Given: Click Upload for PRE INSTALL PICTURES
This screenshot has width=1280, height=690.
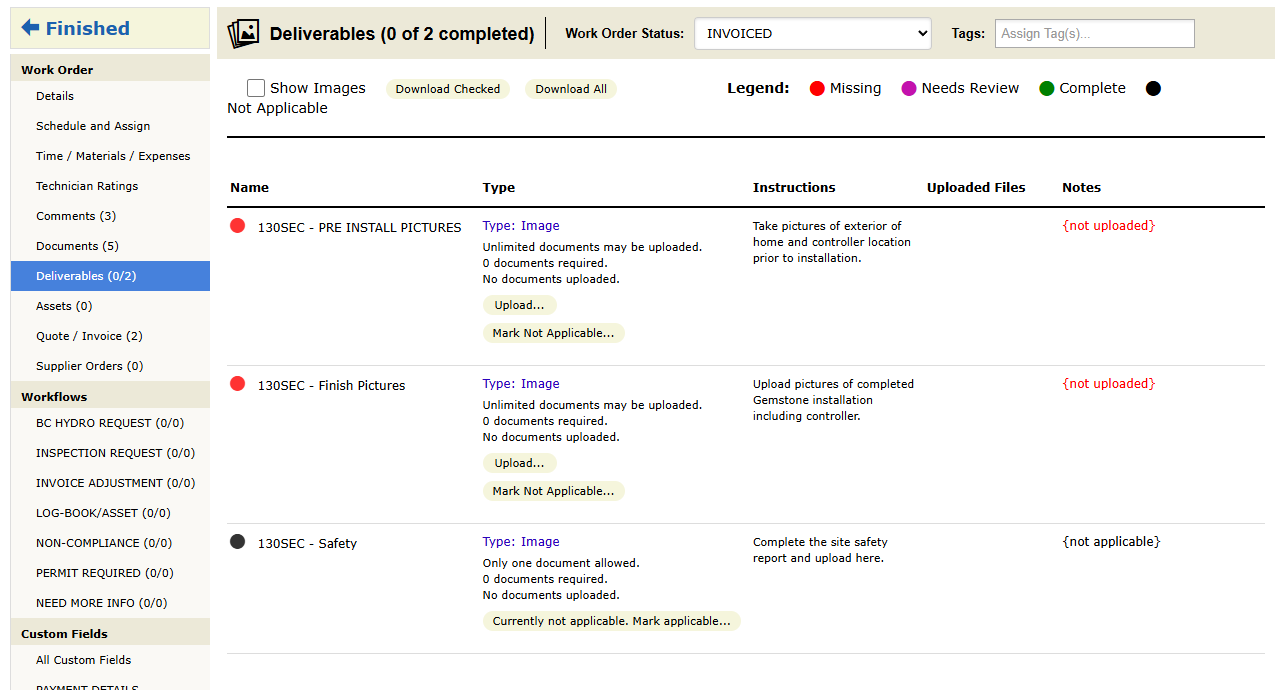Looking at the screenshot, I should [x=520, y=305].
